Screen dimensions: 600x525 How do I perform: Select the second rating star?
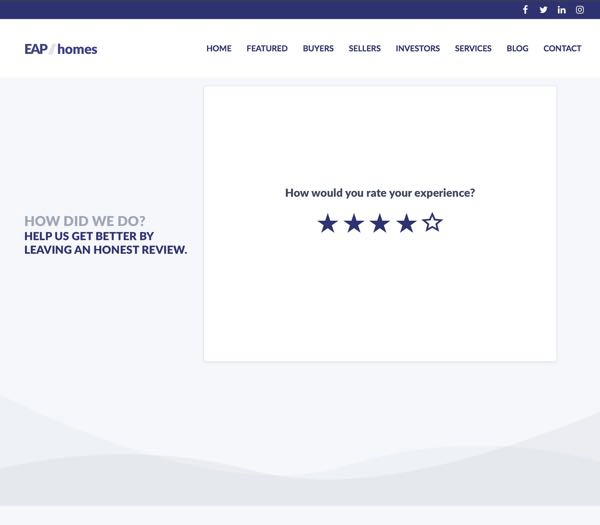point(354,223)
